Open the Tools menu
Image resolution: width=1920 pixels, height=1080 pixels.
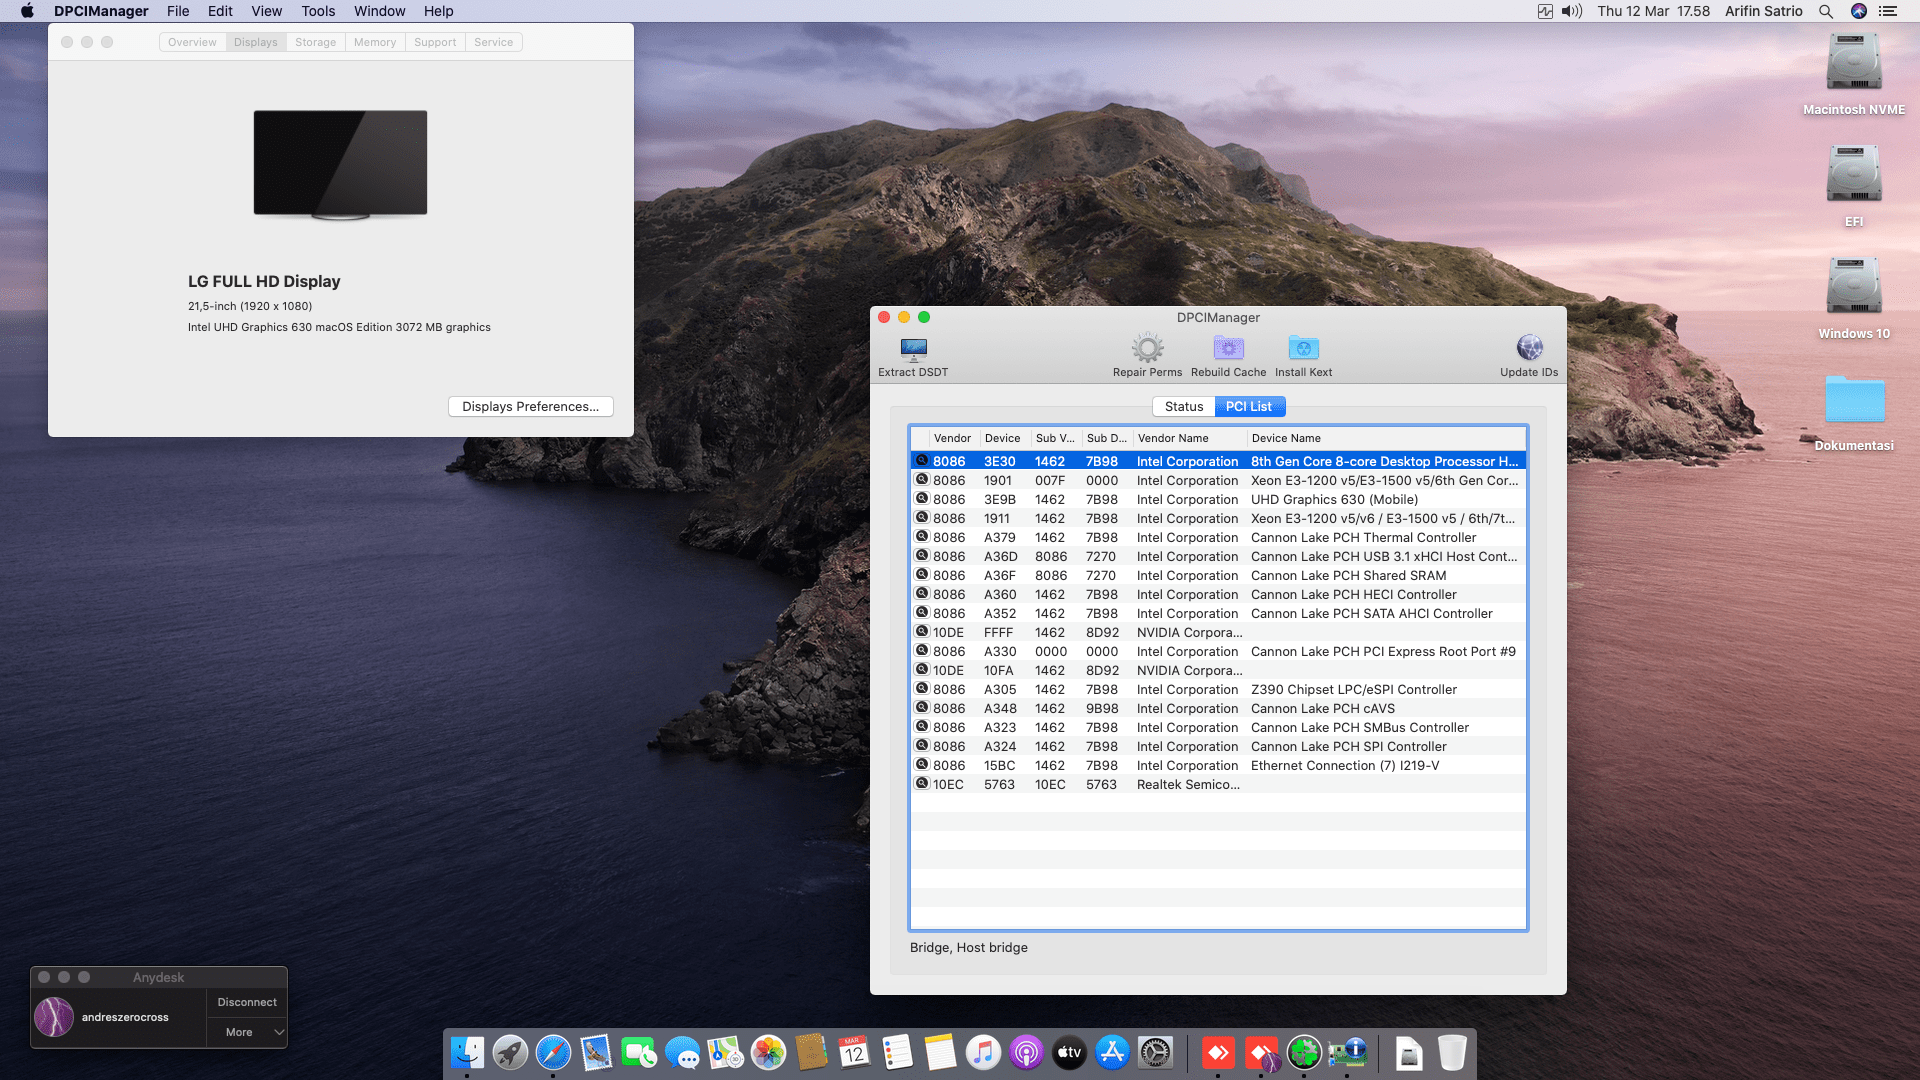[318, 11]
